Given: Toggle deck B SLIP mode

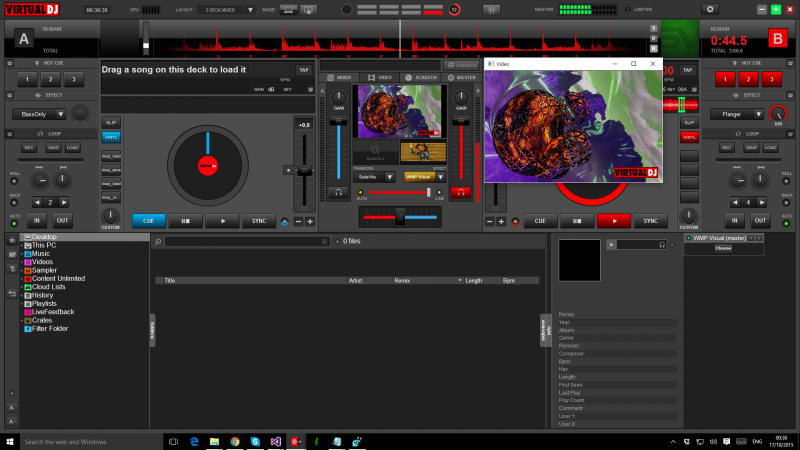Looking at the screenshot, I should pyautogui.click(x=689, y=122).
